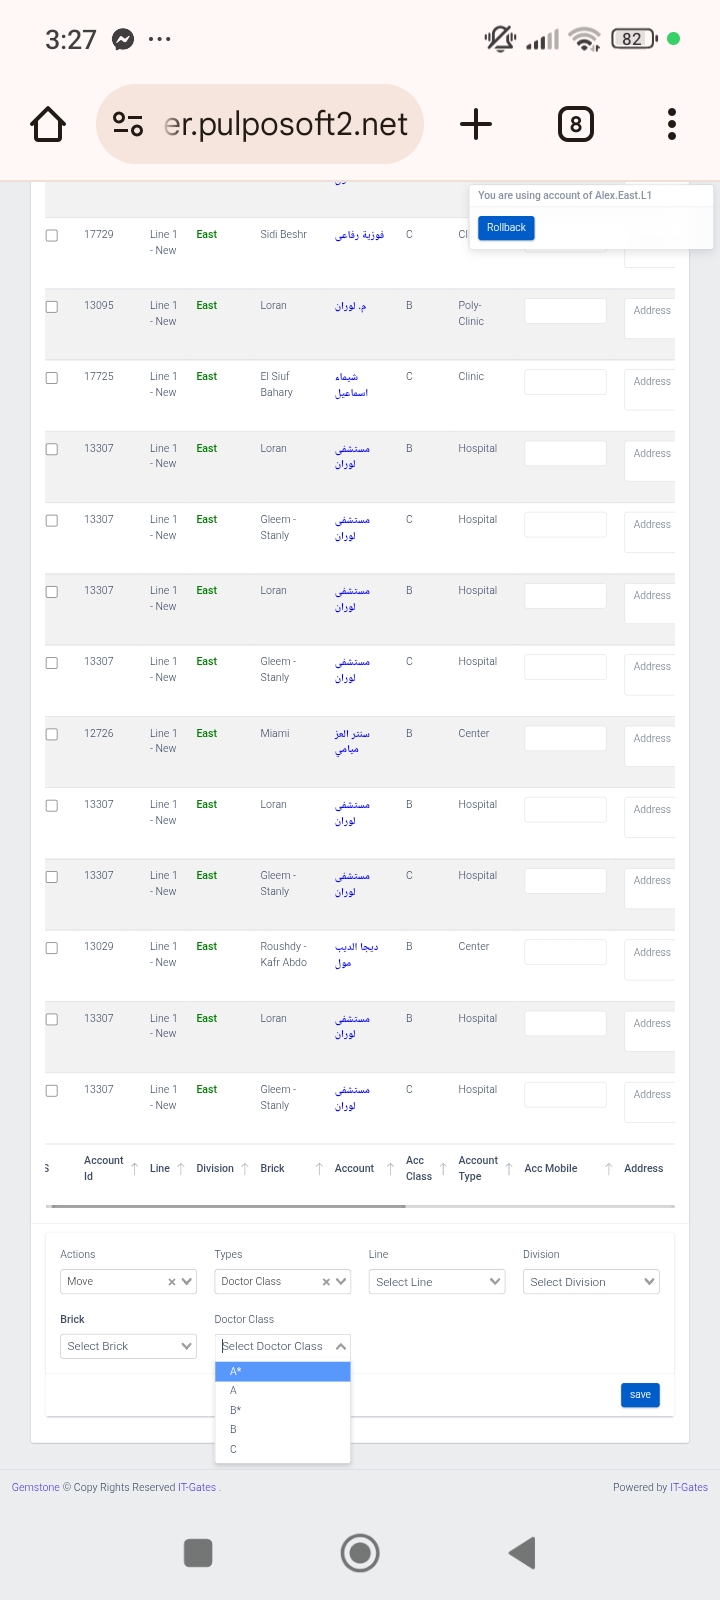Tap the browser home icon
Screen dimensions: 720x1600
[x=48, y=125]
